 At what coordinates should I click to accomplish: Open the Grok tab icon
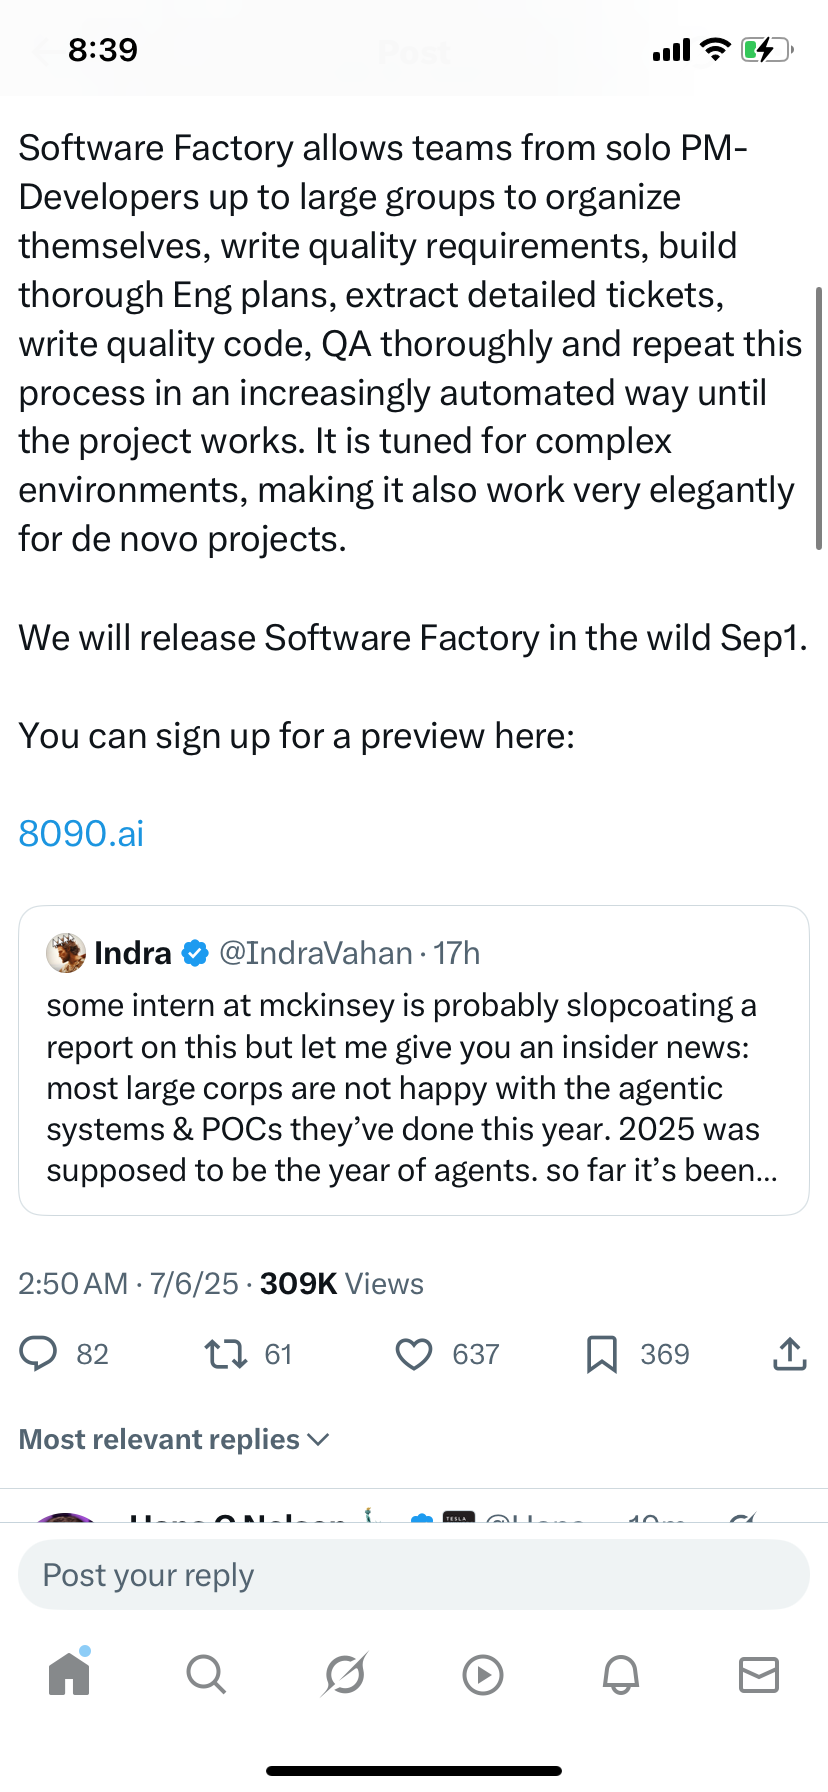click(x=345, y=1673)
